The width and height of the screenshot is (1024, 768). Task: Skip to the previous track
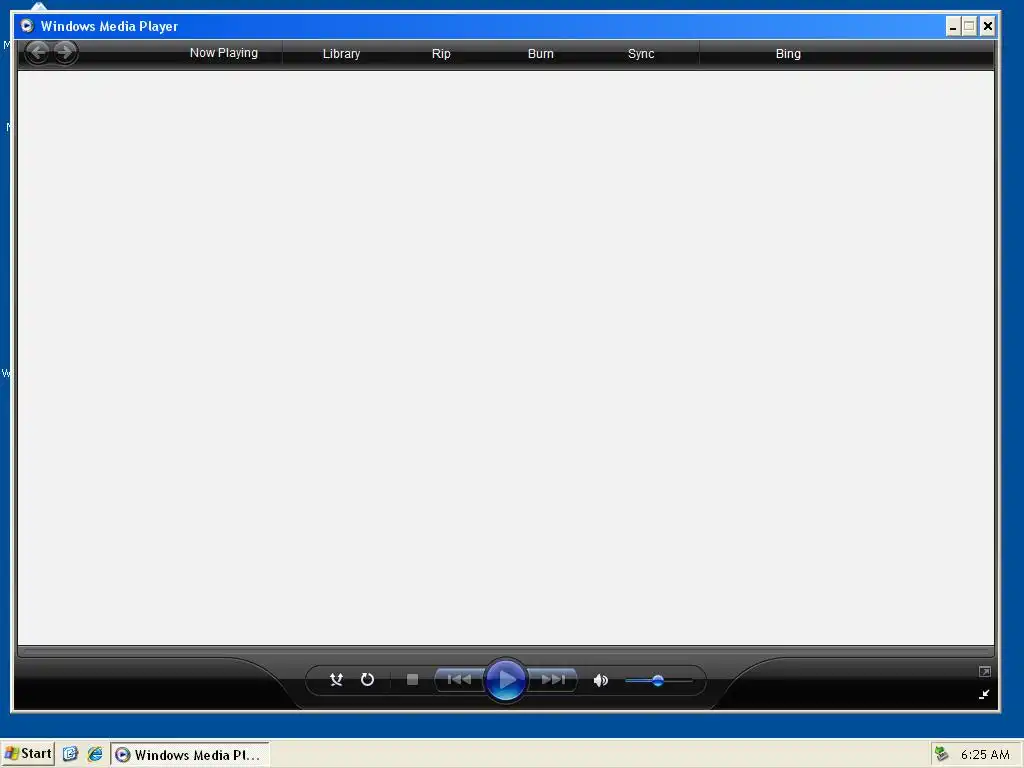(459, 680)
